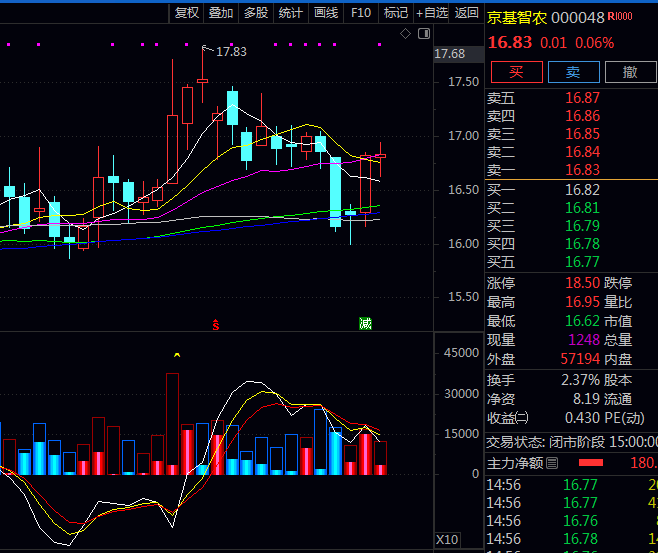Viewport: 658px width, 553px height.
Task: Click the 返回 back button
Action: (467, 12)
